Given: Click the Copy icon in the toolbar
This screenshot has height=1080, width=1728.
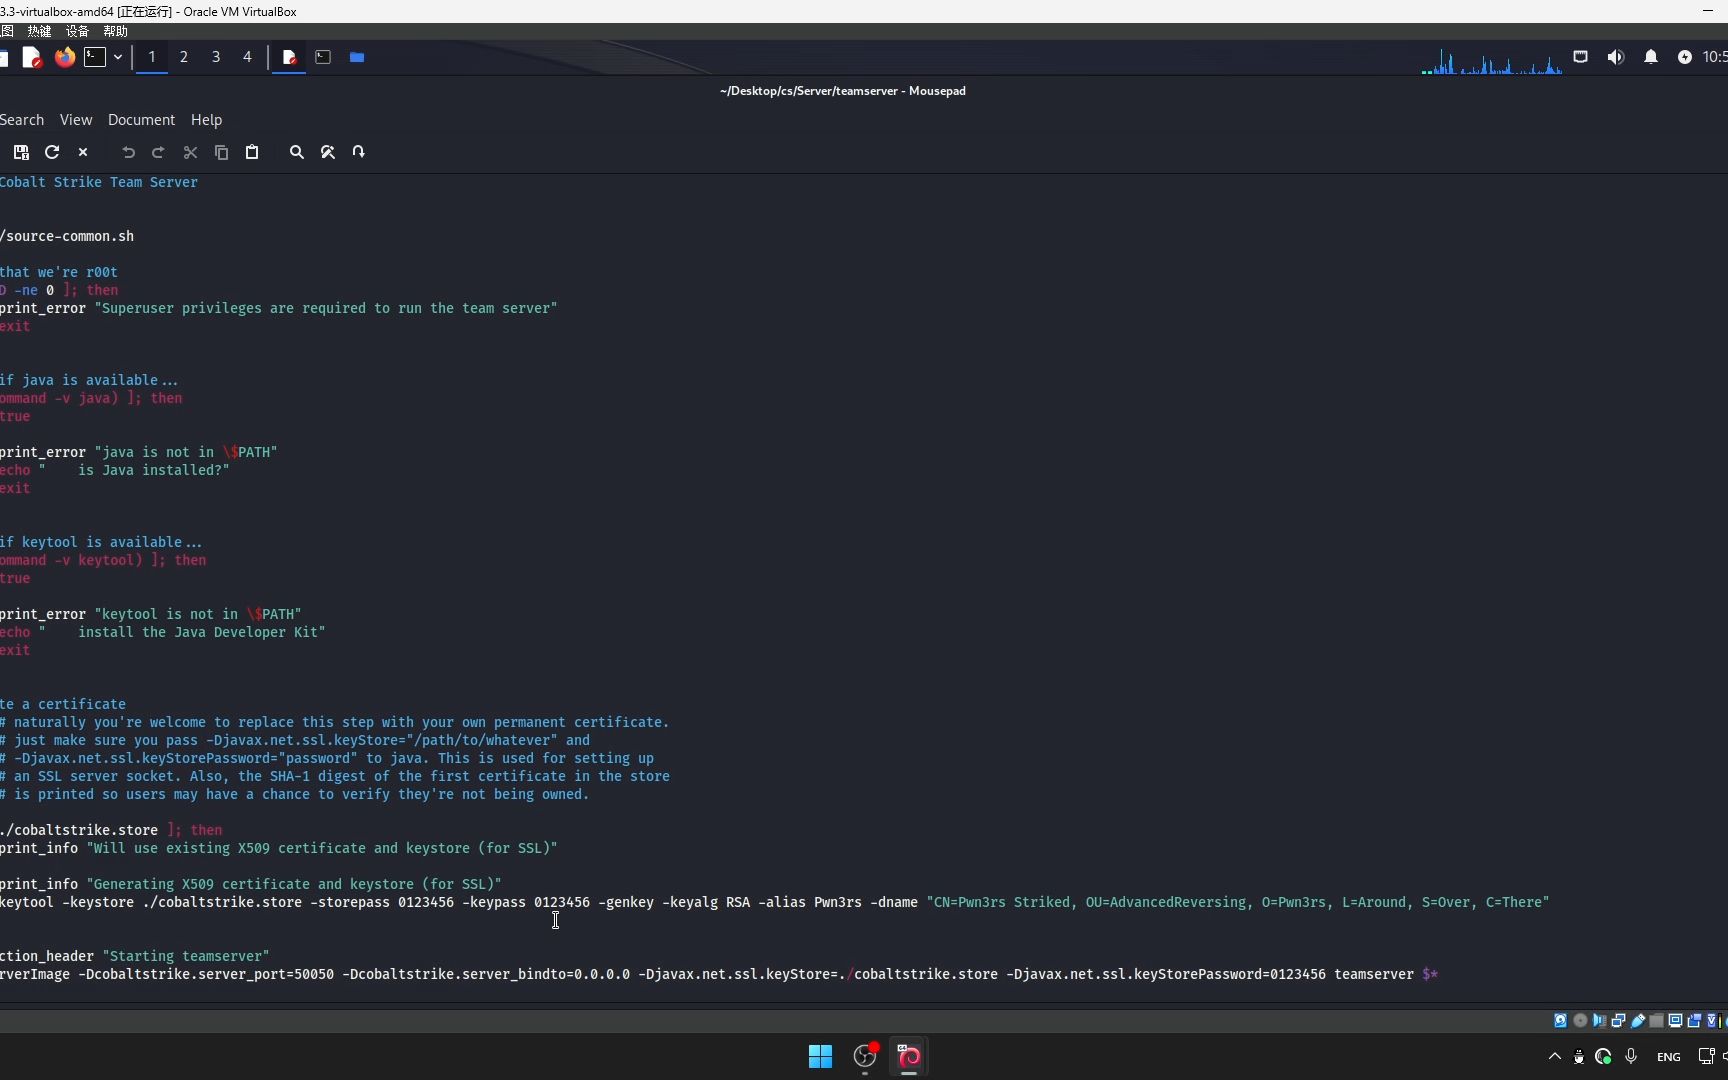Looking at the screenshot, I should click(x=221, y=152).
